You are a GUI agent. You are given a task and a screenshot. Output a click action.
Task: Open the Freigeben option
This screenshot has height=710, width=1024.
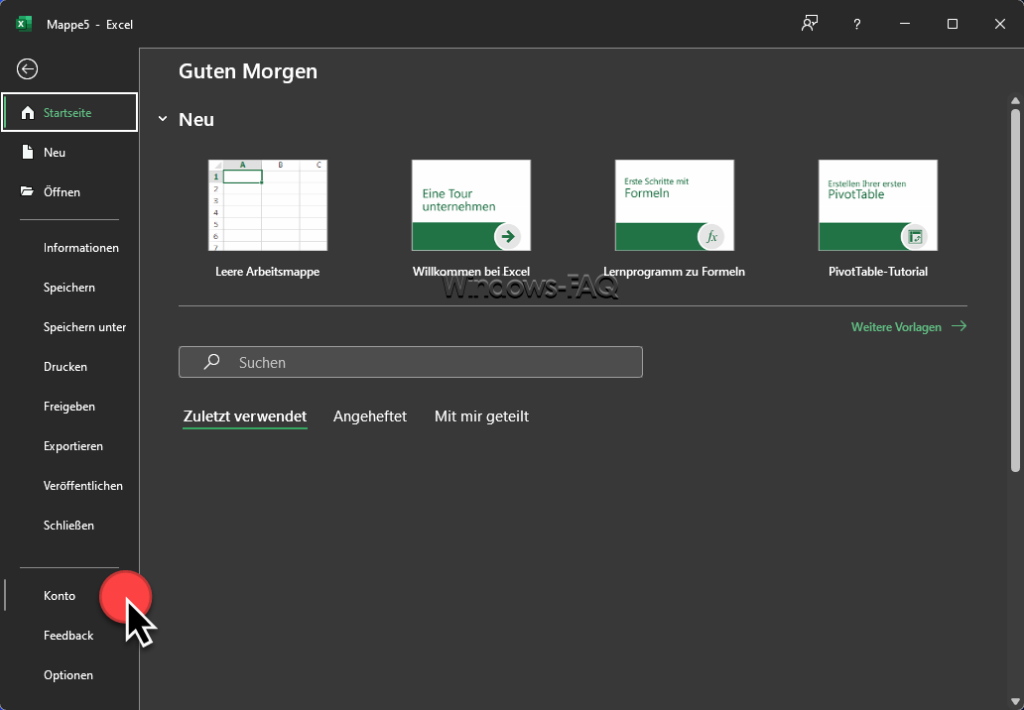click(69, 406)
